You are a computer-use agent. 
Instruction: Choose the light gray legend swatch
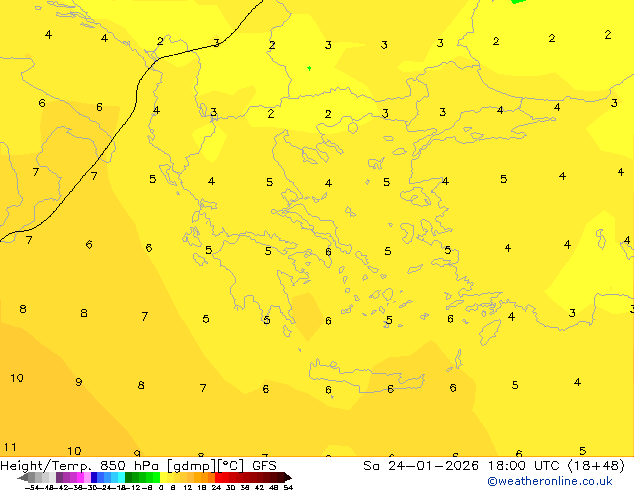click(52, 477)
